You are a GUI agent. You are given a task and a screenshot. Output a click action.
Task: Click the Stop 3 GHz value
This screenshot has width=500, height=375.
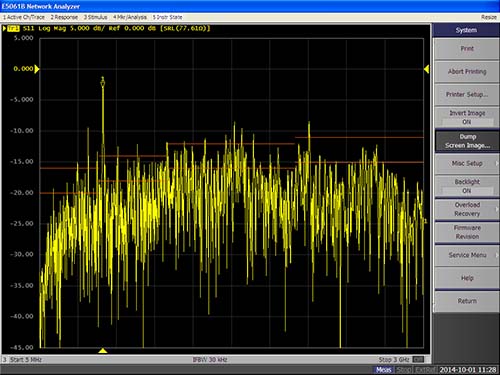(394, 360)
